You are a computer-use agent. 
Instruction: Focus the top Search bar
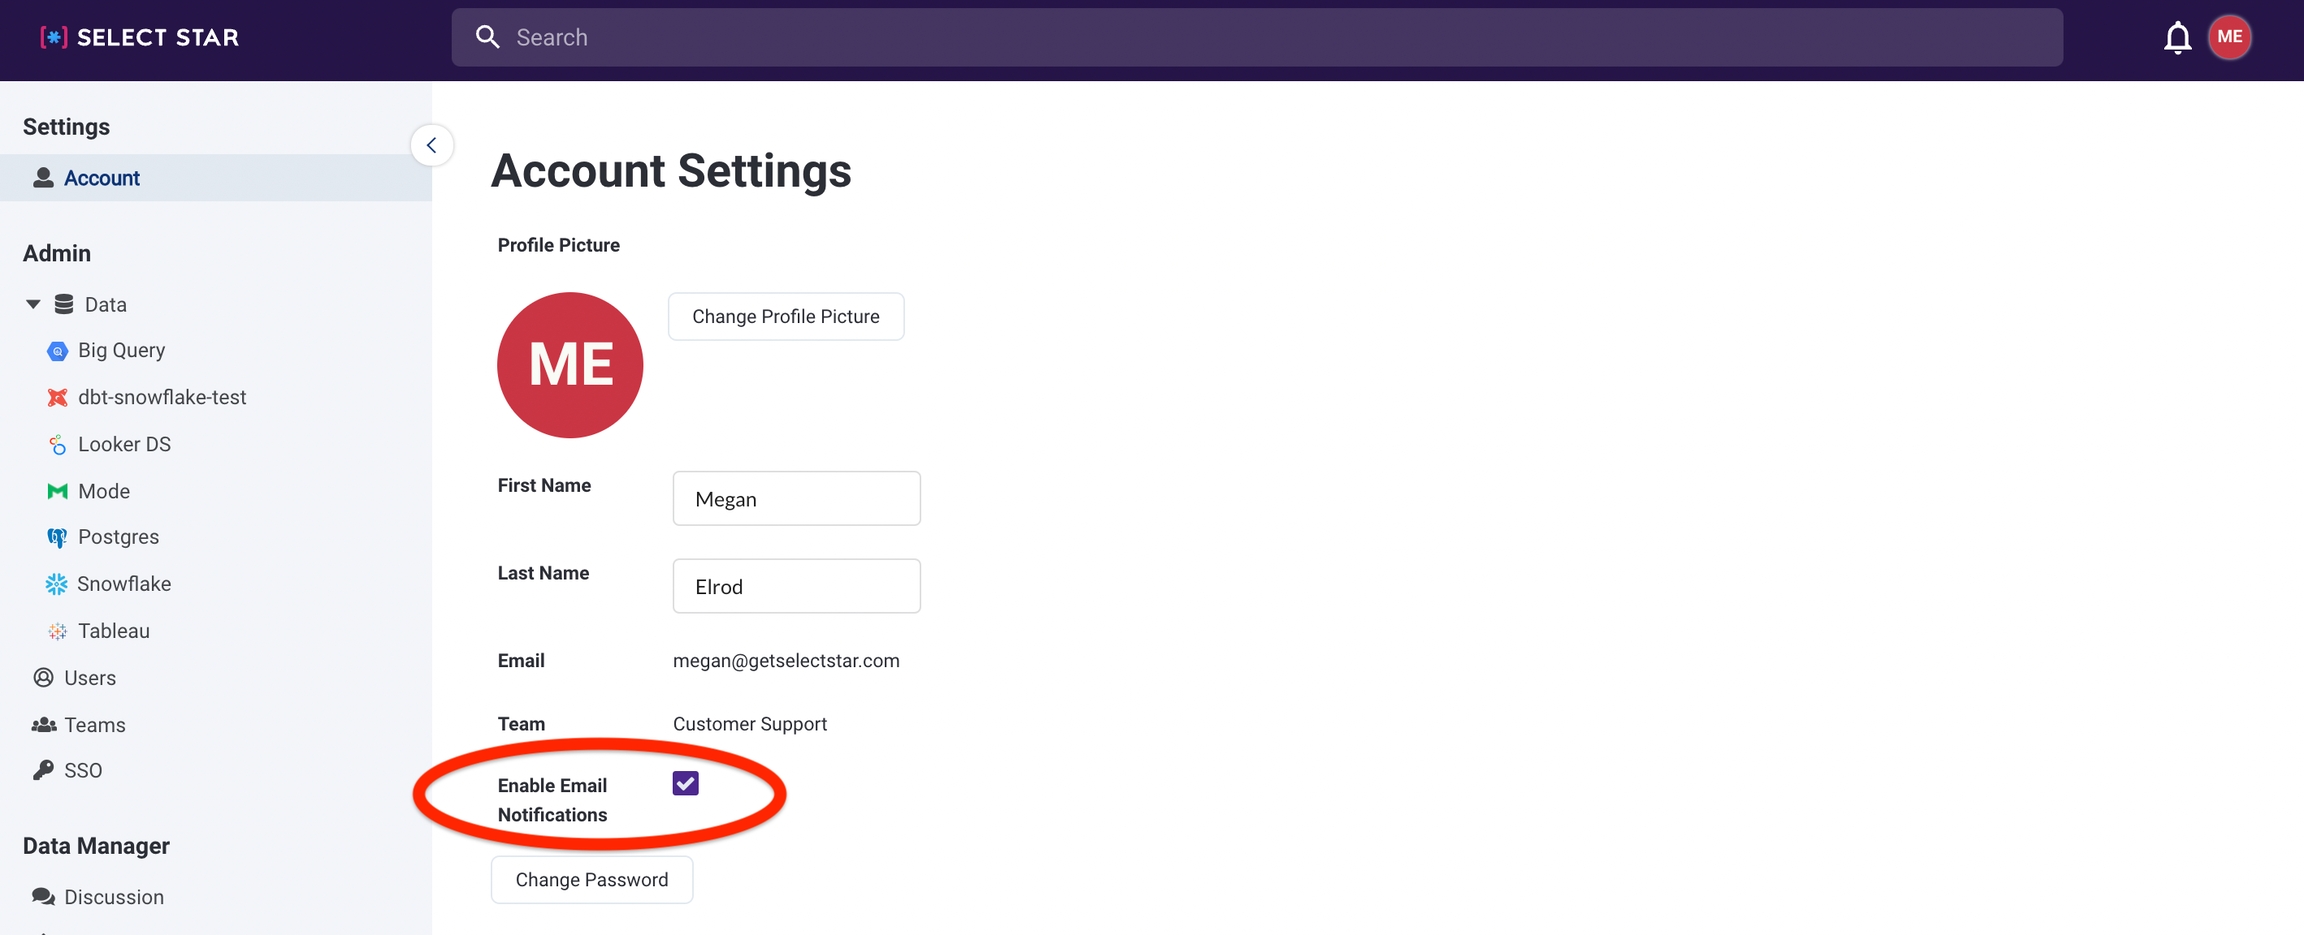tap(1256, 38)
